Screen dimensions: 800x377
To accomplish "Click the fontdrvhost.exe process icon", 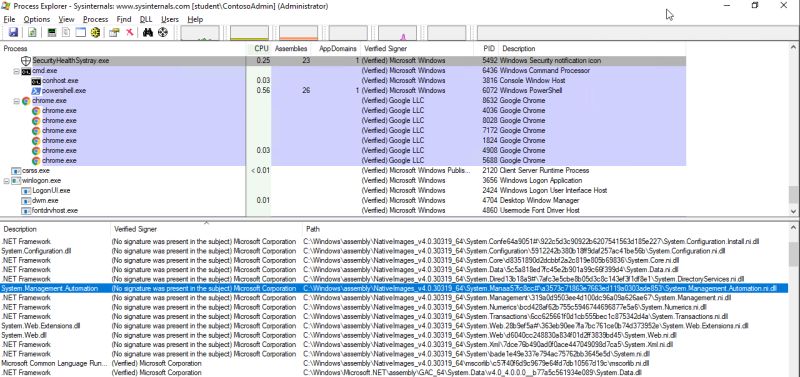I will (x=26, y=211).
